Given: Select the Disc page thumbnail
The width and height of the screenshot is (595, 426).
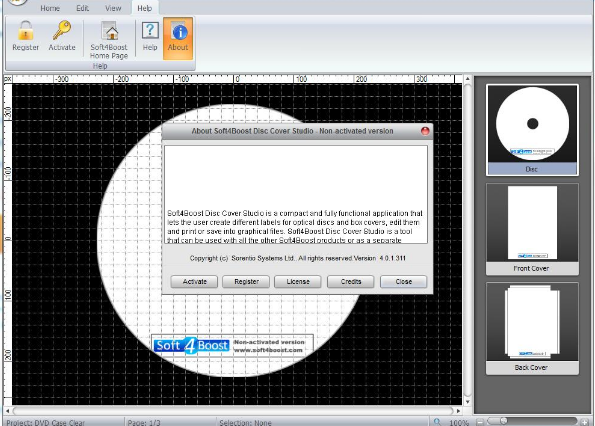Looking at the screenshot, I should pyautogui.click(x=532, y=130).
